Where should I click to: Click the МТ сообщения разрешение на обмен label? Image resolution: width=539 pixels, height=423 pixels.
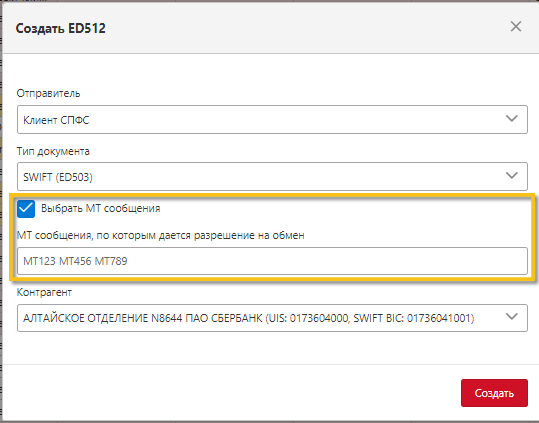161,235
